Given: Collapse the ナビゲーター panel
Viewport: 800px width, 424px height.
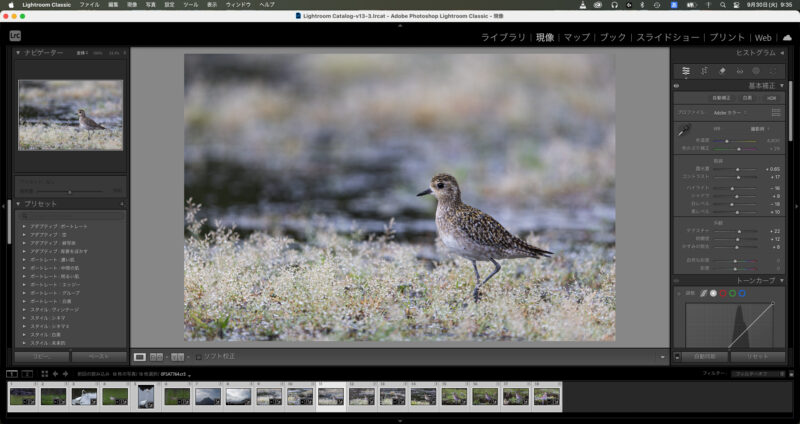Looking at the screenshot, I should pos(17,52).
